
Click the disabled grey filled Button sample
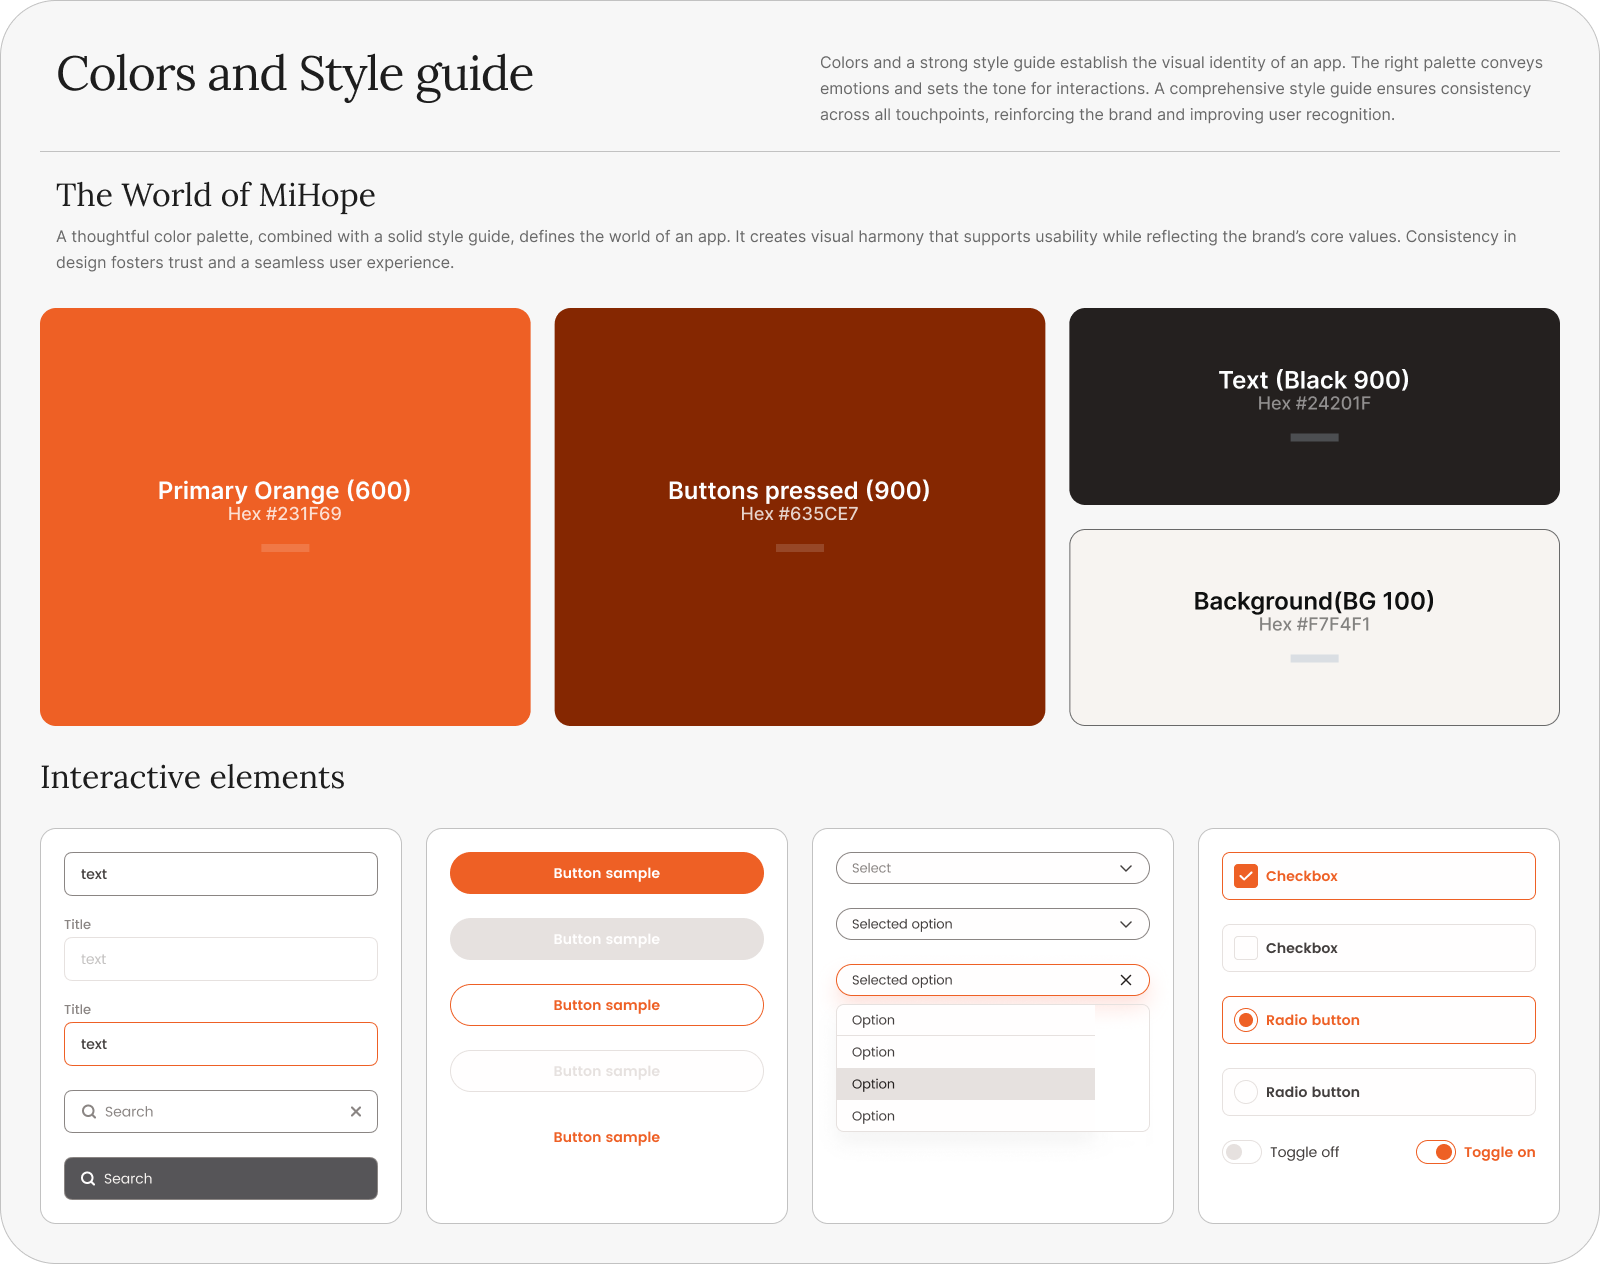click(x=607, y=939)
